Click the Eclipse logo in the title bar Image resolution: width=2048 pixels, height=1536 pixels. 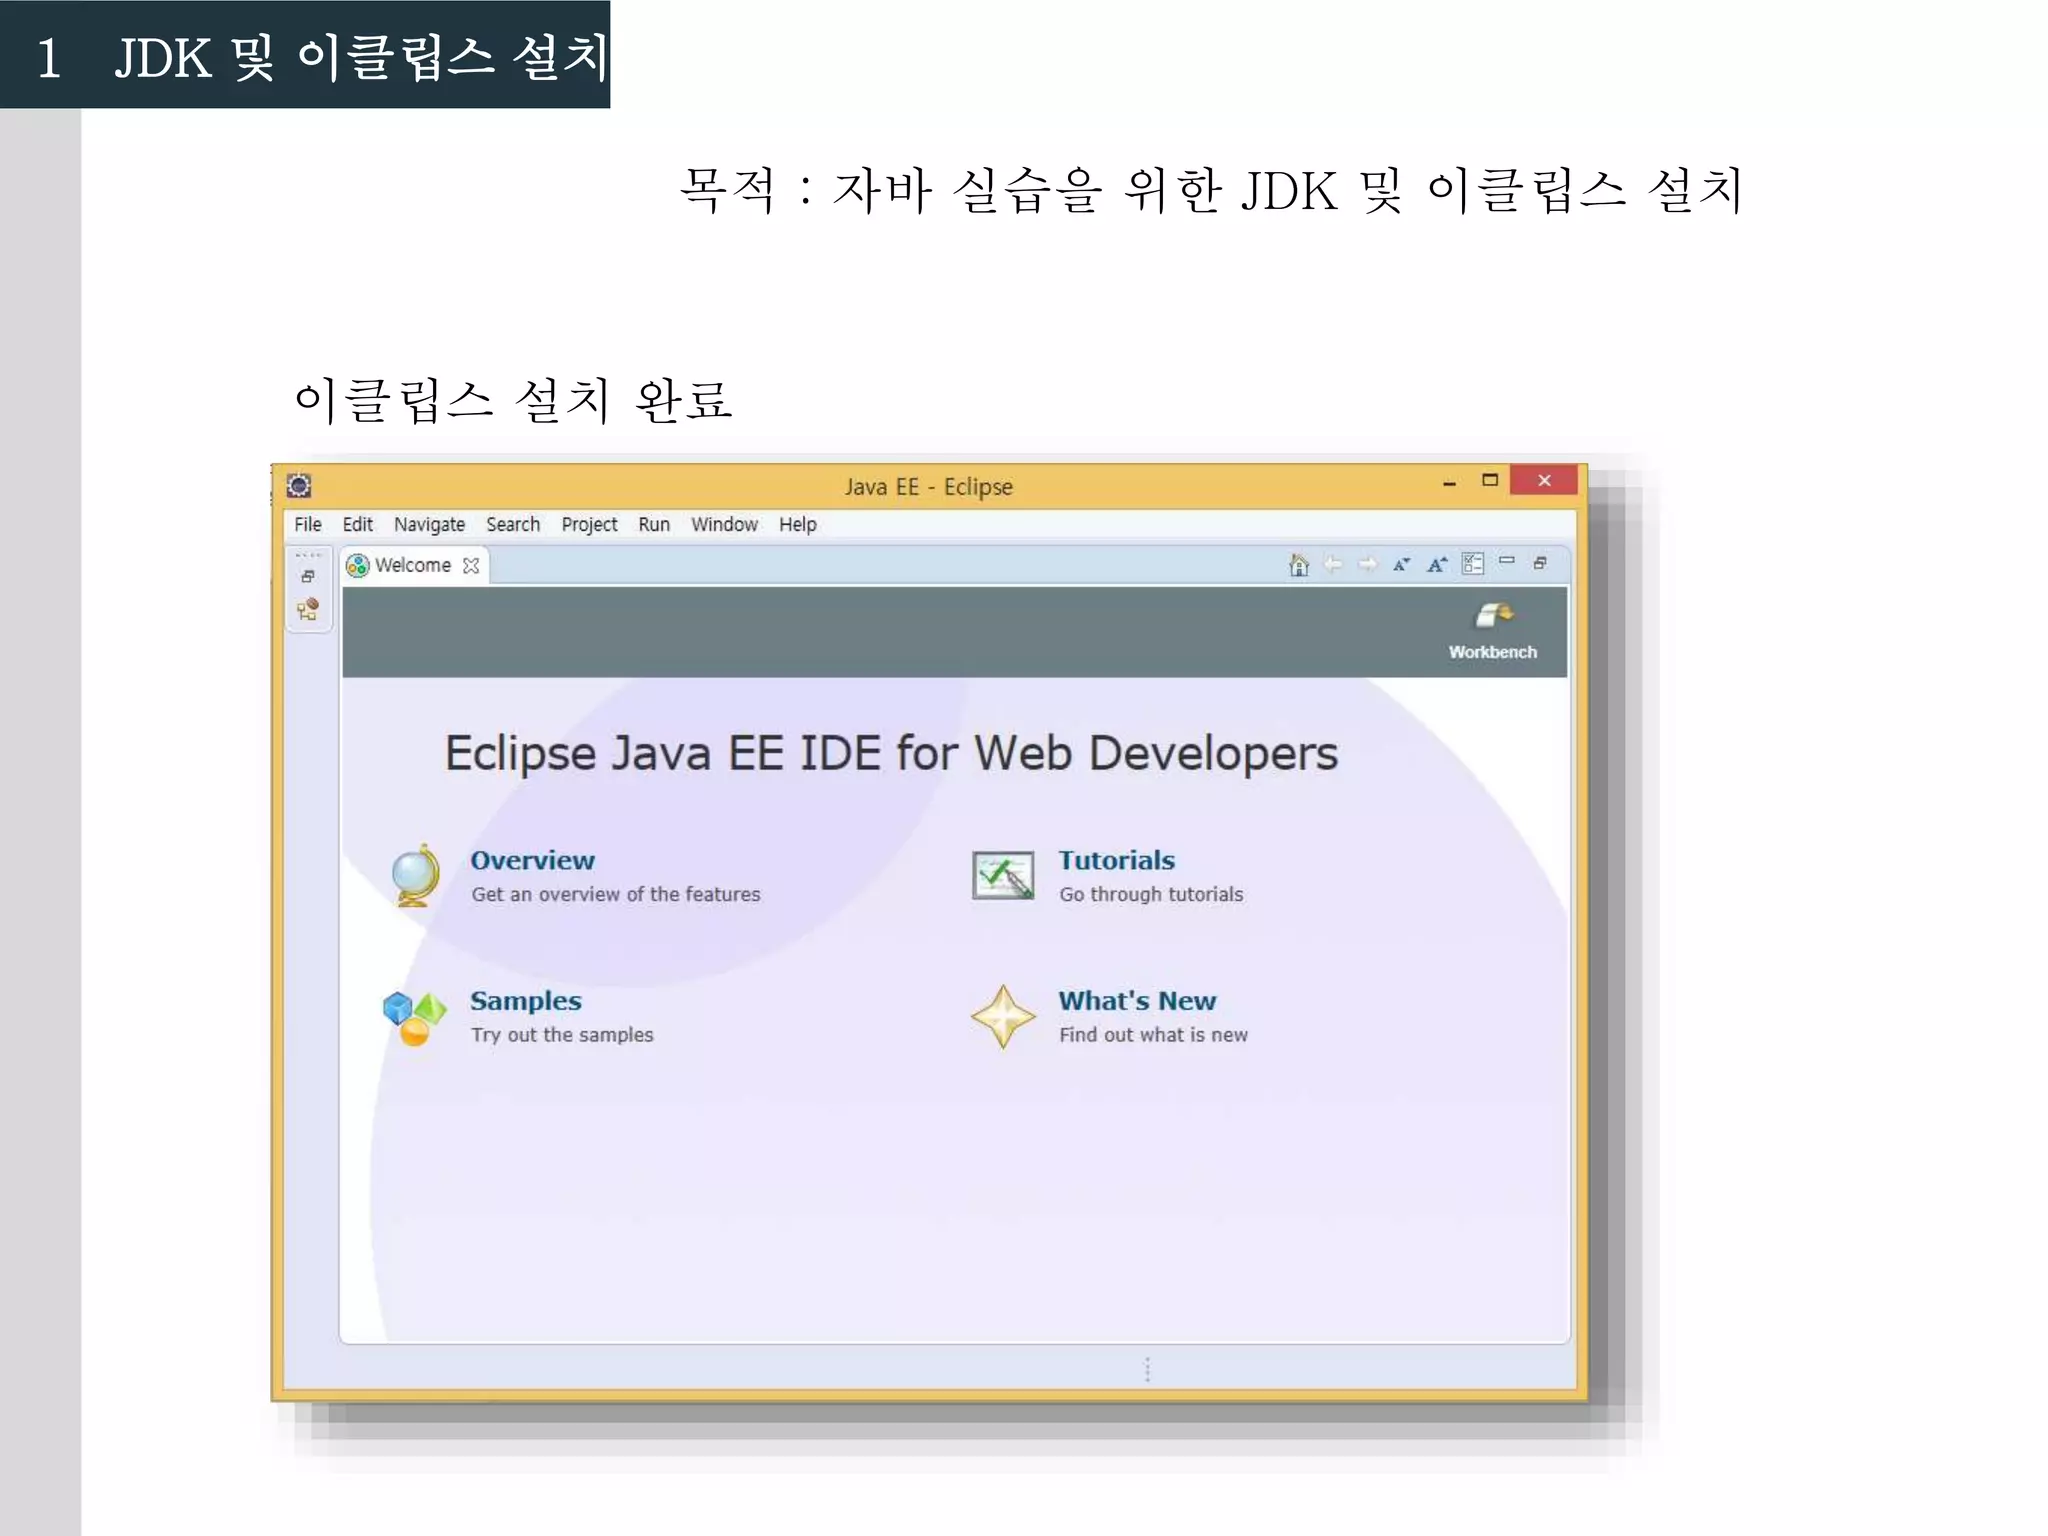pos(299,486)
